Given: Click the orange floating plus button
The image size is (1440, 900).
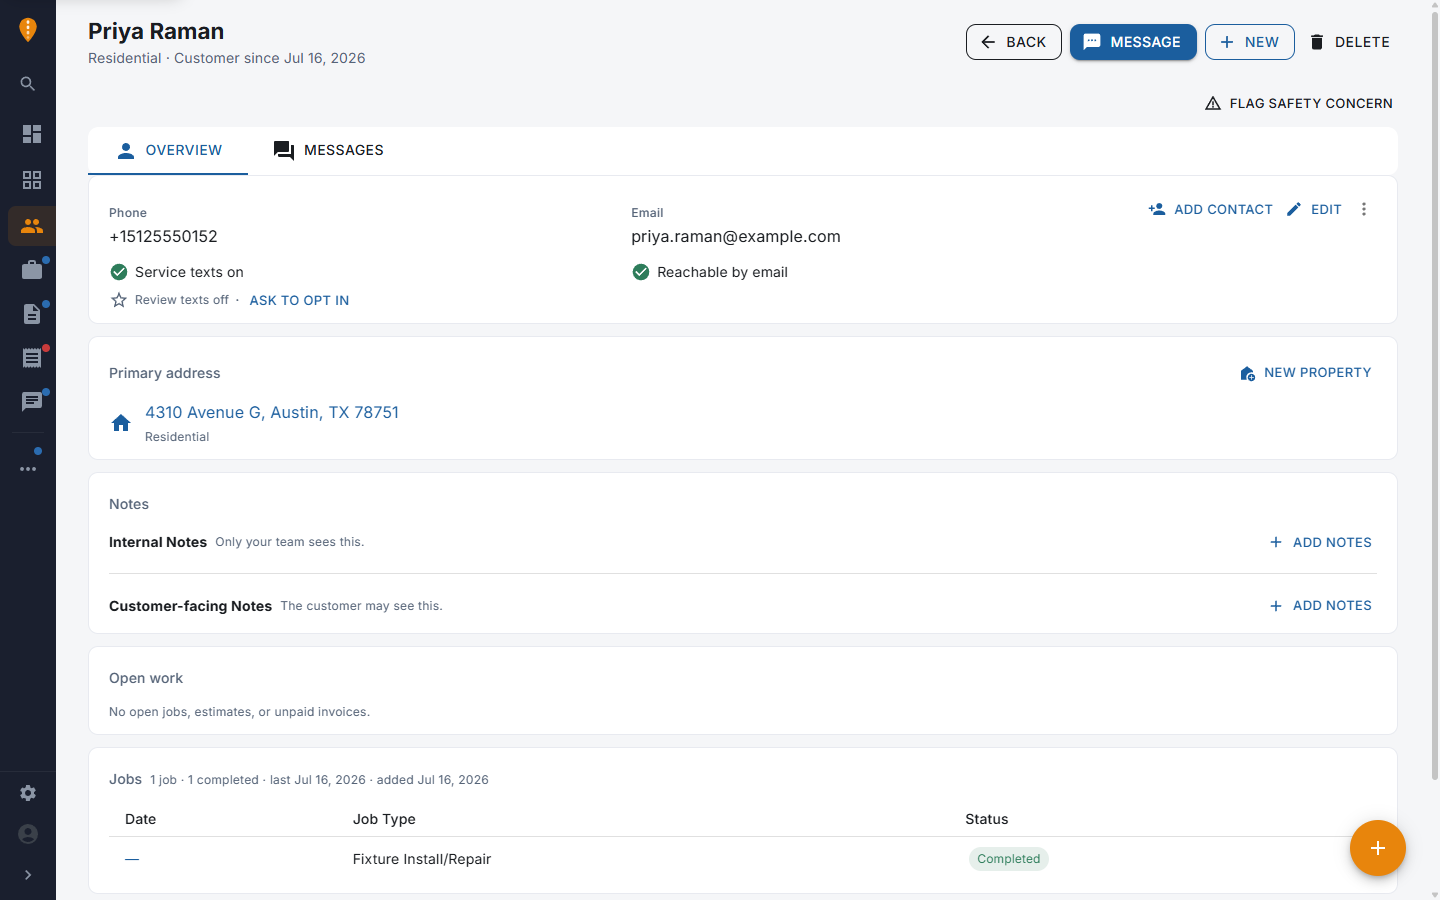Looking at the screenshot, I should pyautogui.click(x=1378, y=848).
